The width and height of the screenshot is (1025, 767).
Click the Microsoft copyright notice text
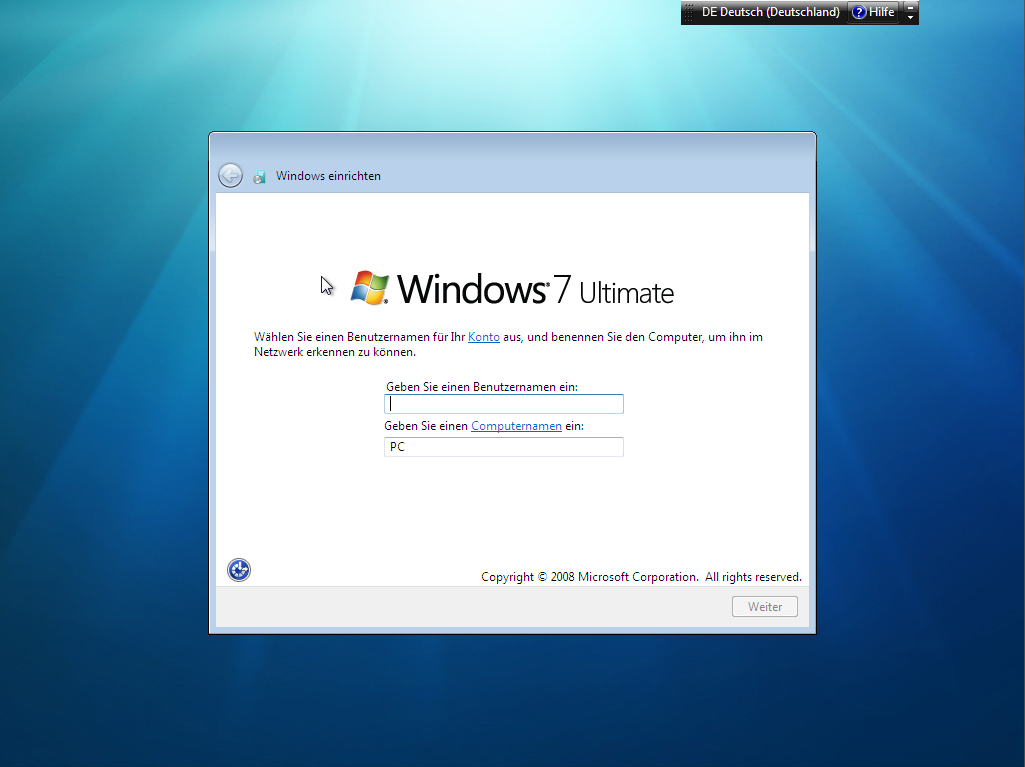click(x=641, y=577)
